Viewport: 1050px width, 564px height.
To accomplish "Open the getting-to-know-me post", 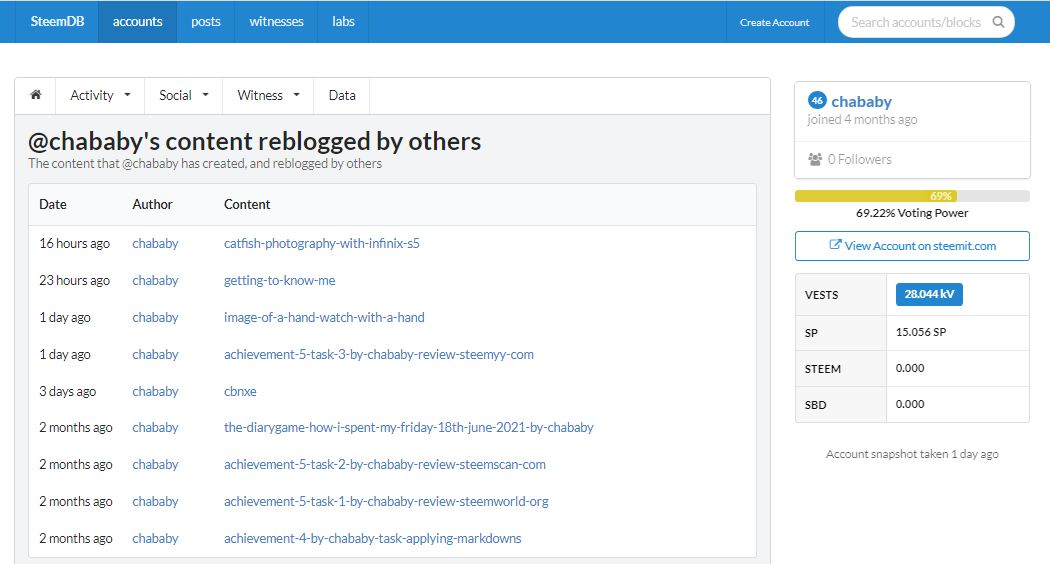I will point(279,280).
